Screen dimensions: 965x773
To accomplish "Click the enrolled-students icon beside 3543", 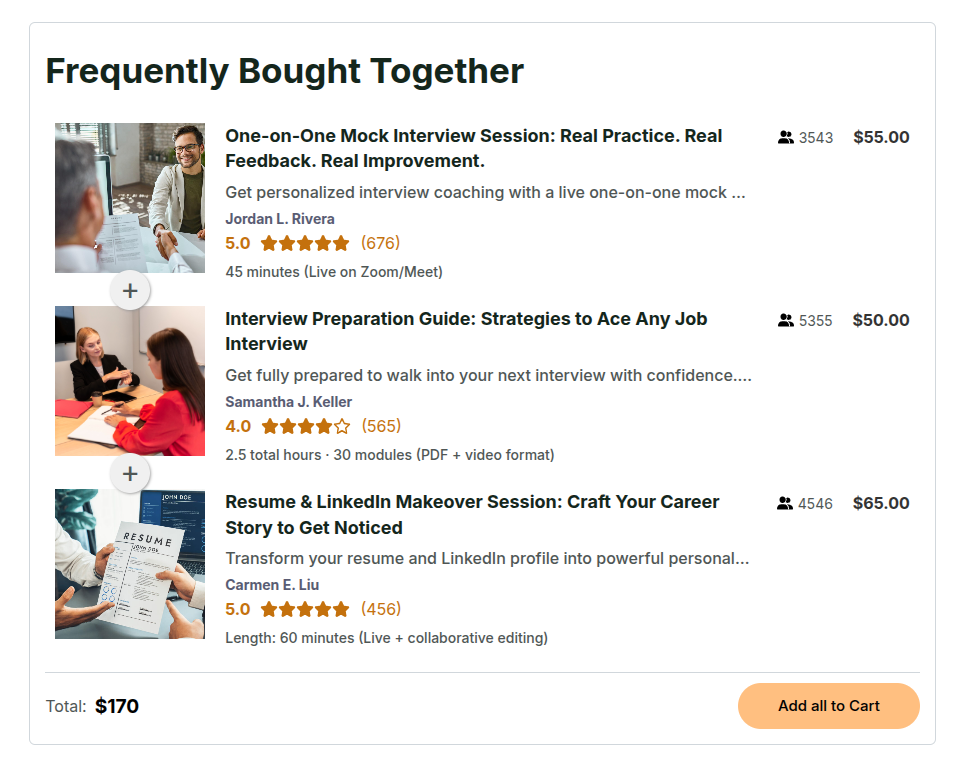I will [785, 138].
